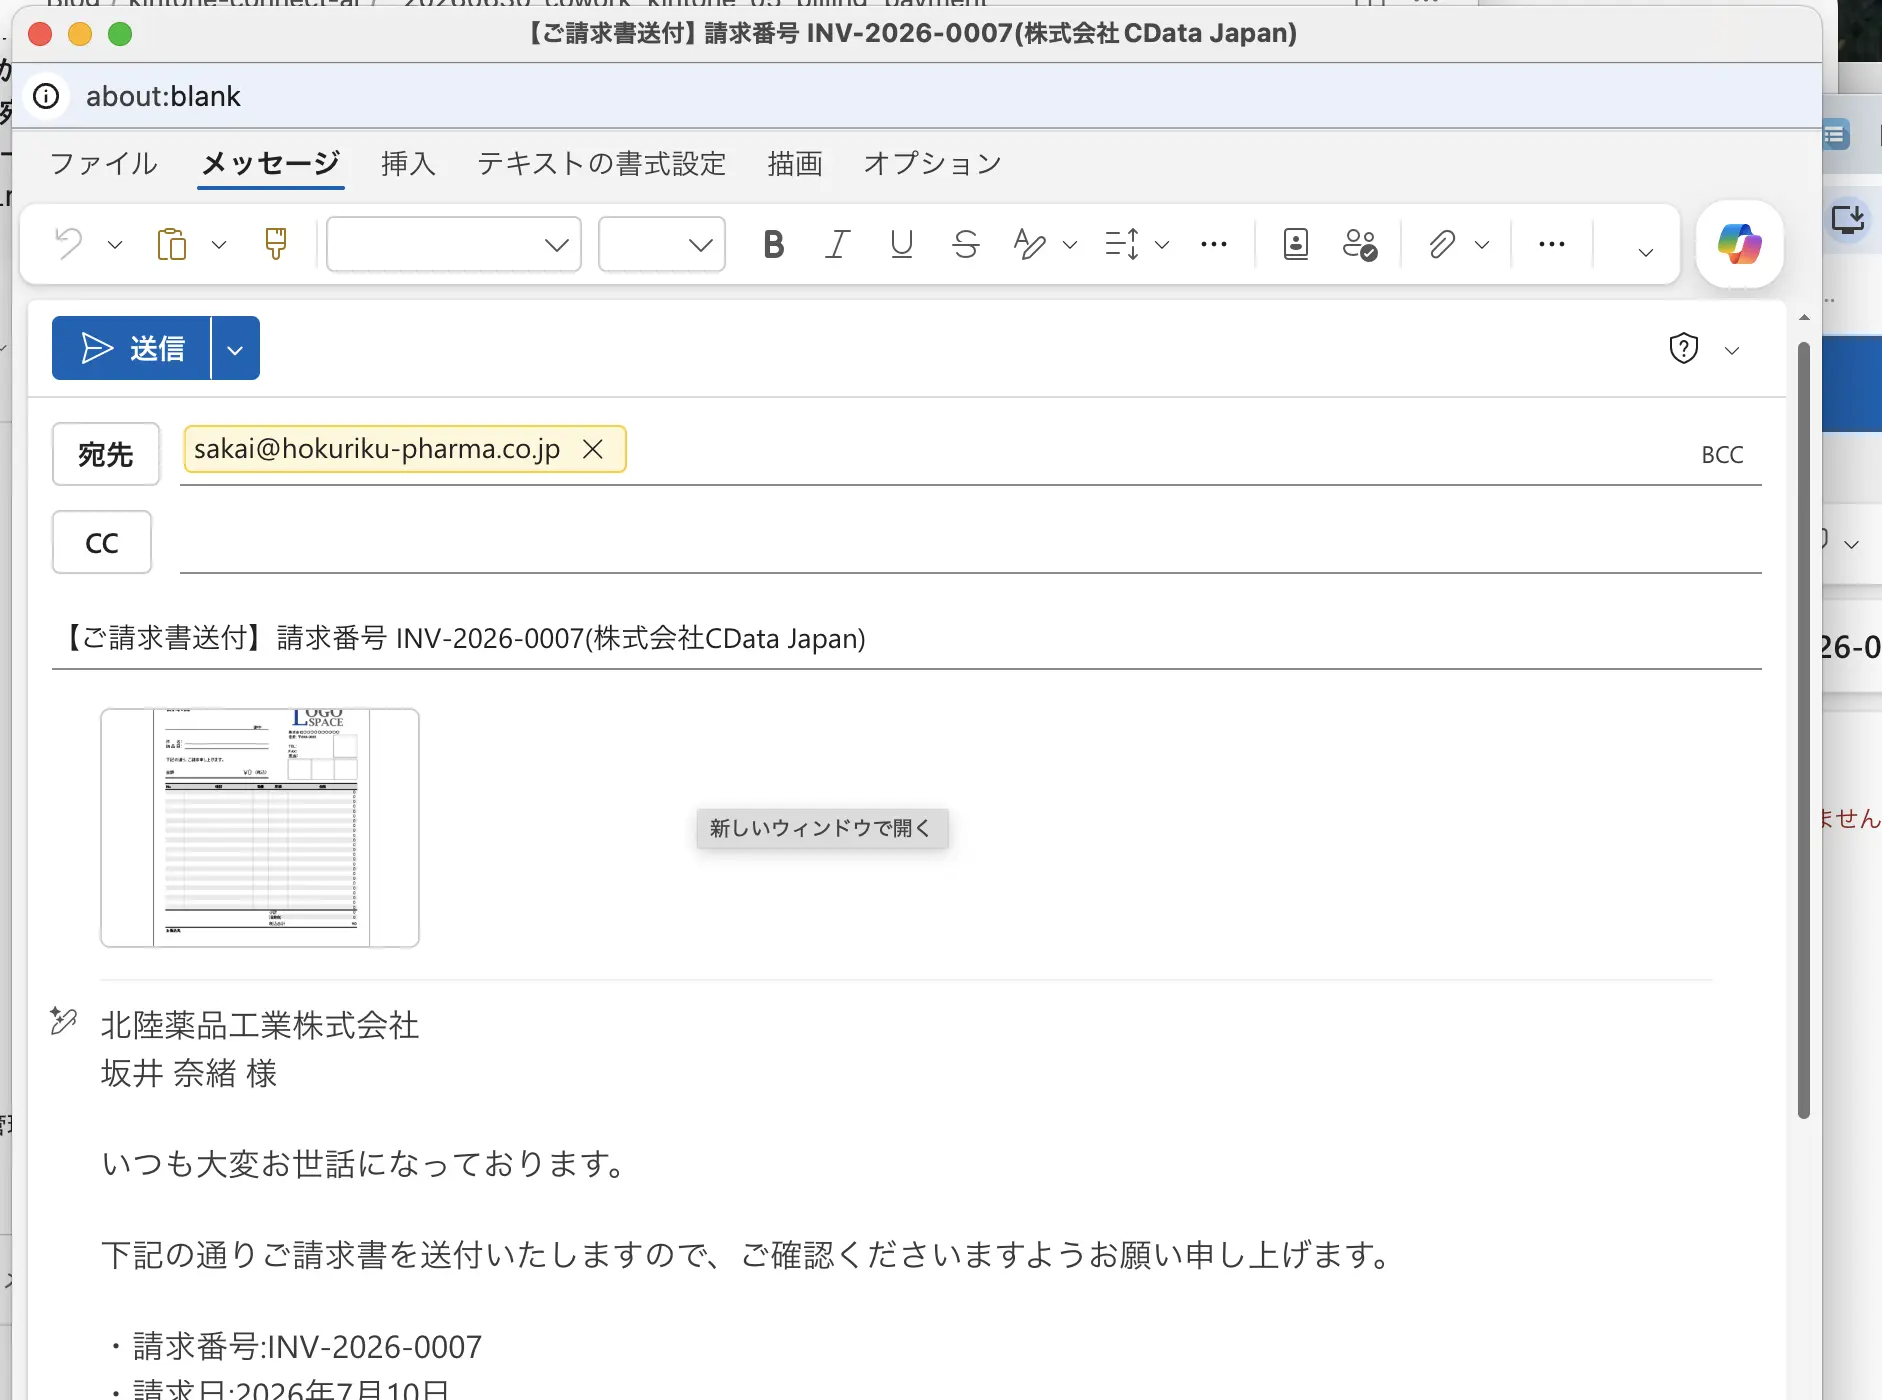Open the font size combo box

pyautogui.click(x=662, y=244)
